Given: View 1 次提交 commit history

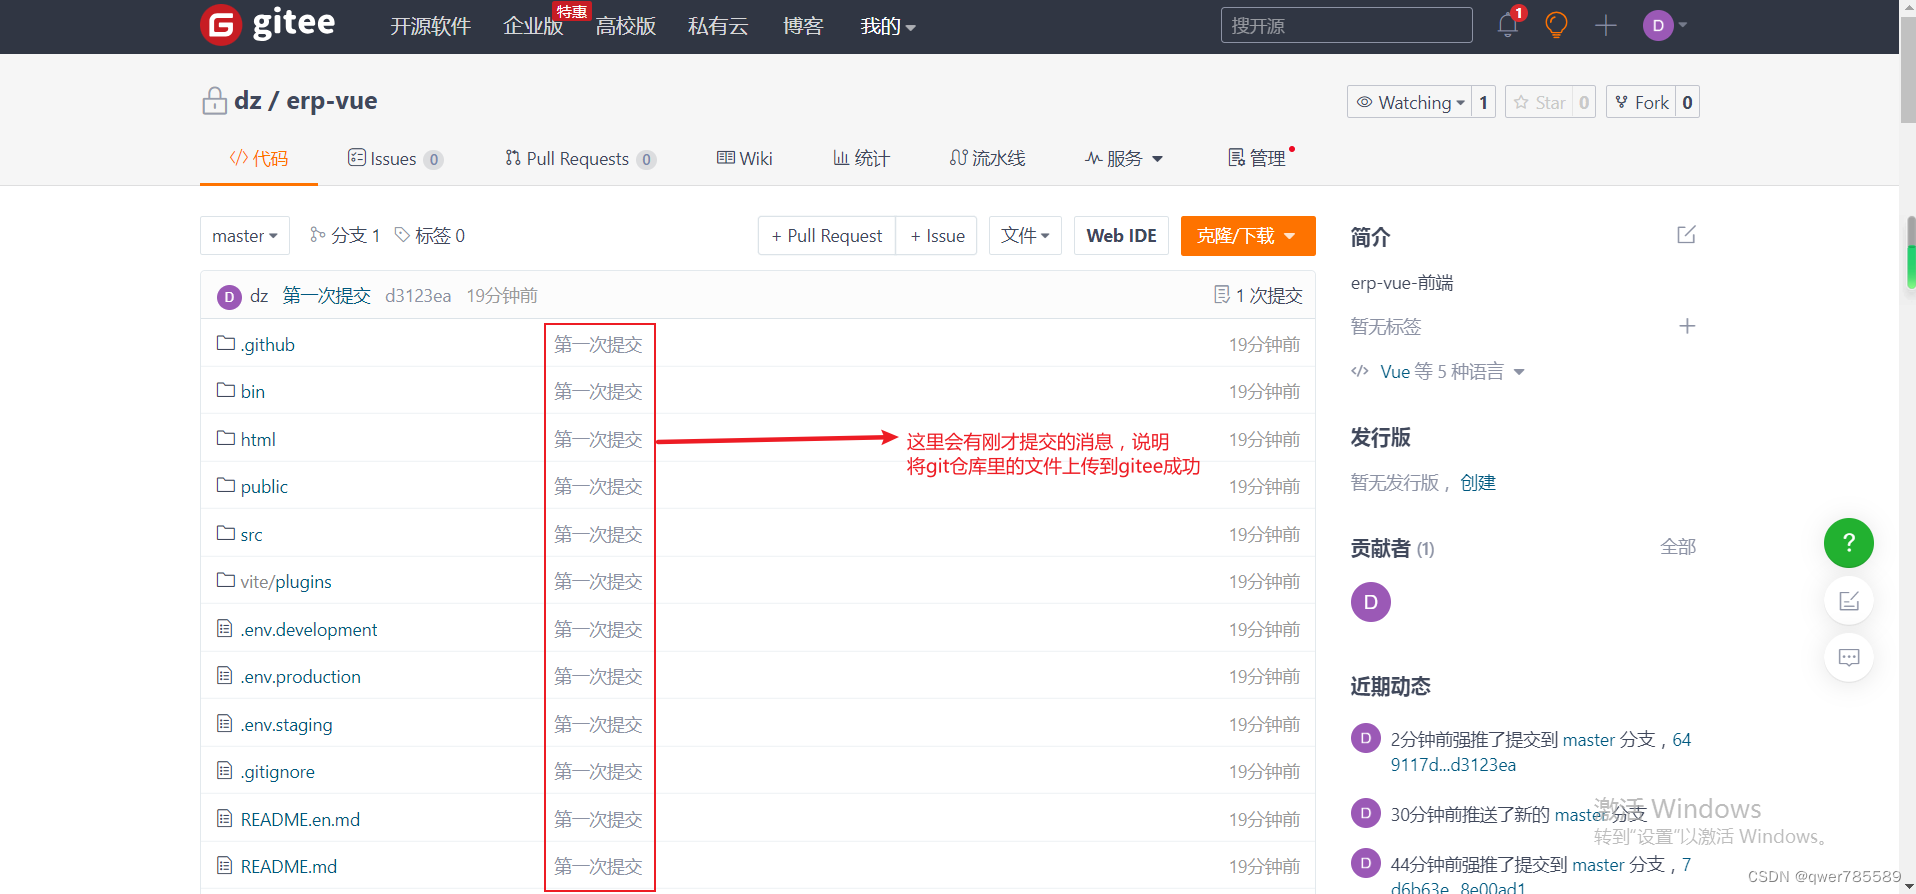Looking at the screenshot, I should tap(1258, 296).
